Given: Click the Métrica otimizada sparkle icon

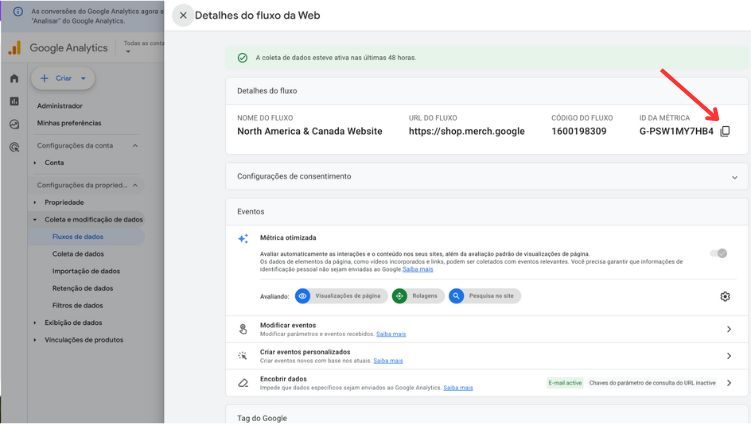Looking at the screenshot, I should click(x=243, y=238).
